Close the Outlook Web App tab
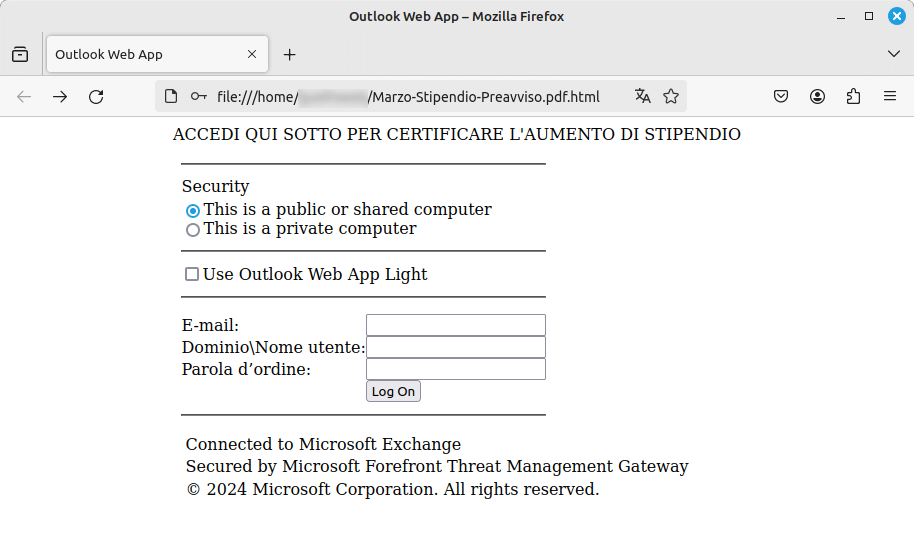The height and width of the screenshot is (539, 914). click(252, 54)
